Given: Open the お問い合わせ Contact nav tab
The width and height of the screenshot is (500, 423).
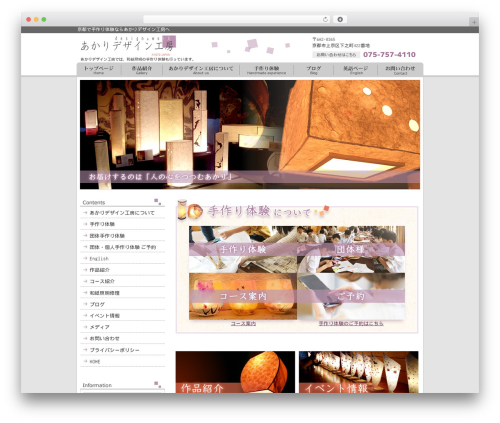Looking at the screenshot, I should (400, 70).
